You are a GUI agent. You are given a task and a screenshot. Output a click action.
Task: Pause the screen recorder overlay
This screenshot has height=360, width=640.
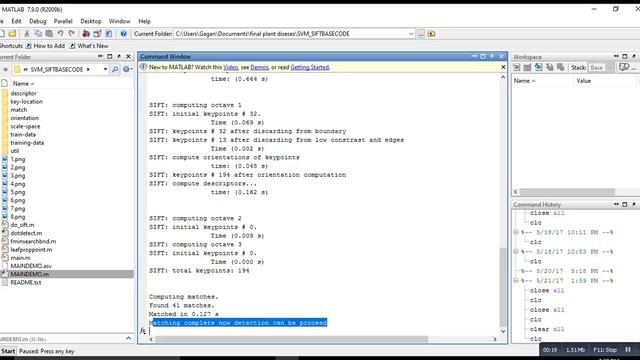(x=628, y=350)
